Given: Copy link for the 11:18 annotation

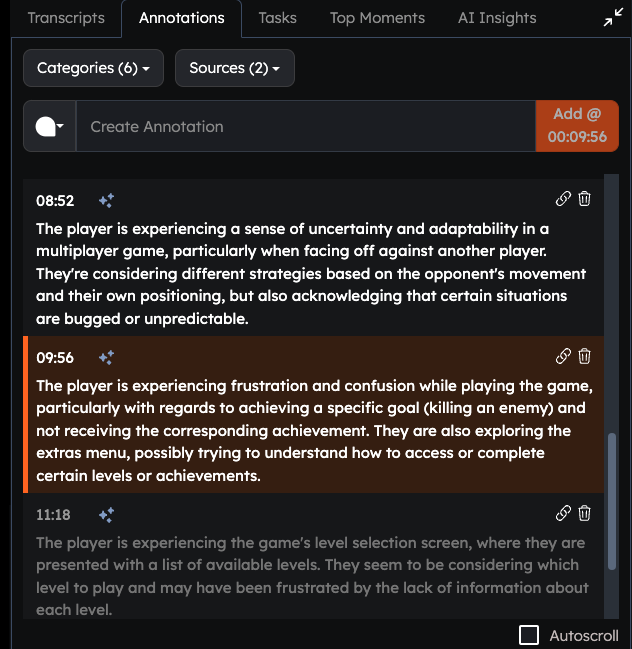Looking at the screenshot, I should pyautogui.click(x=563, y=513).
